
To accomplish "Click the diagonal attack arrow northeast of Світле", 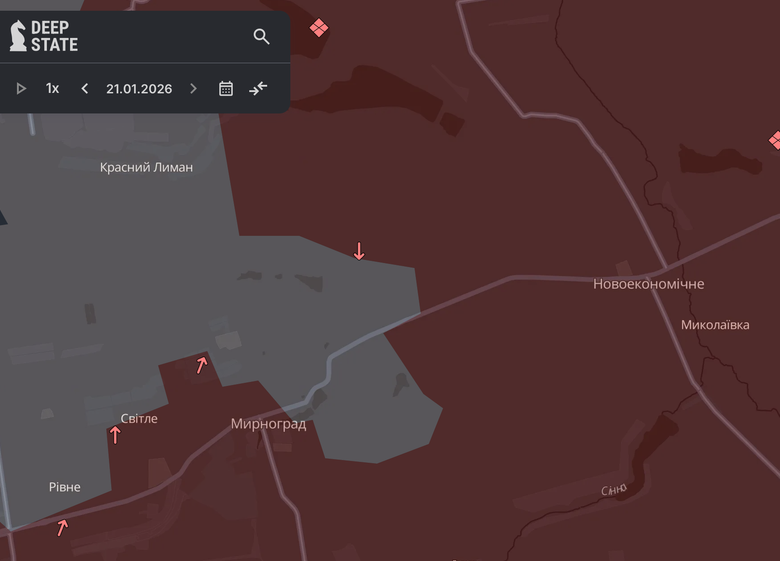I will point(202,365).
